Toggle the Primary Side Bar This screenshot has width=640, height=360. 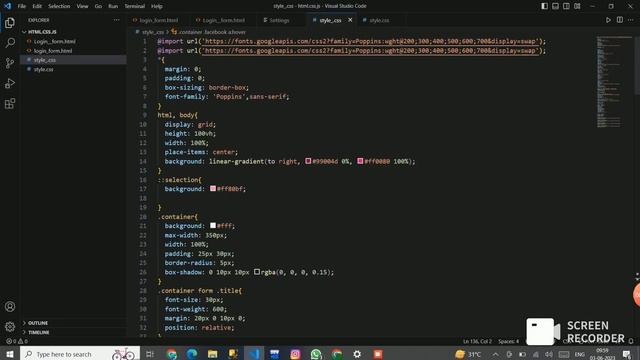pyautogui.click(x=544, y=6)
